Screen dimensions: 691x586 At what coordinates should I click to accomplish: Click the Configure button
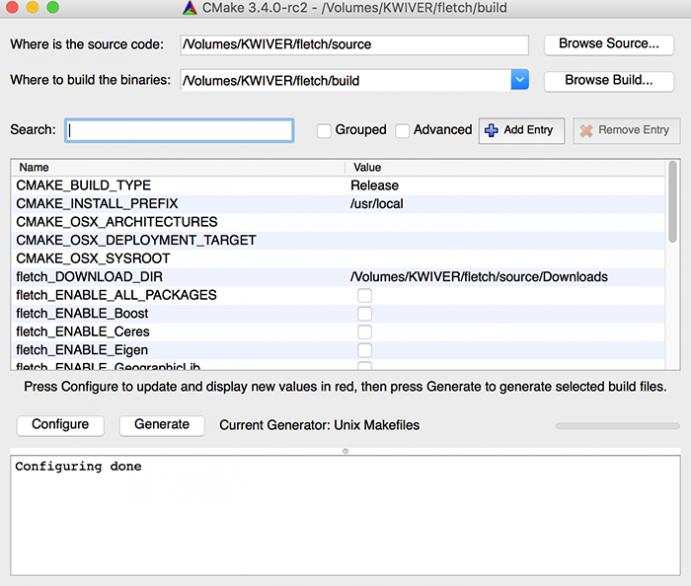pos(60,425)
